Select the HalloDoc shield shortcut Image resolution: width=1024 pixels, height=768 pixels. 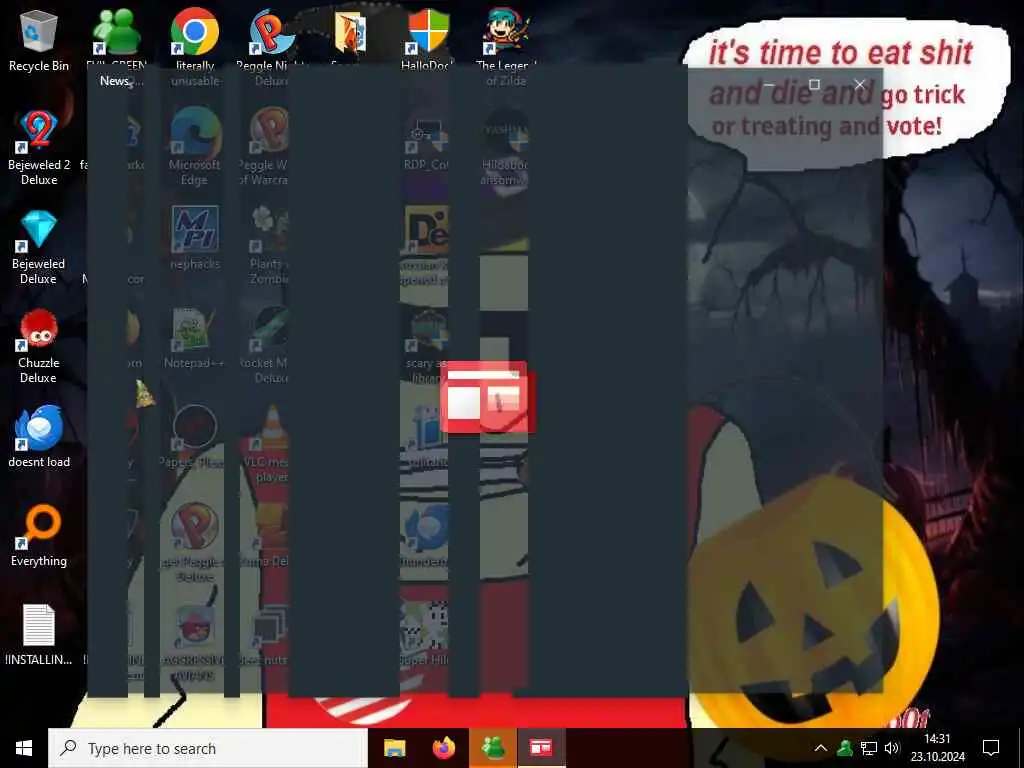pos(428,38)
